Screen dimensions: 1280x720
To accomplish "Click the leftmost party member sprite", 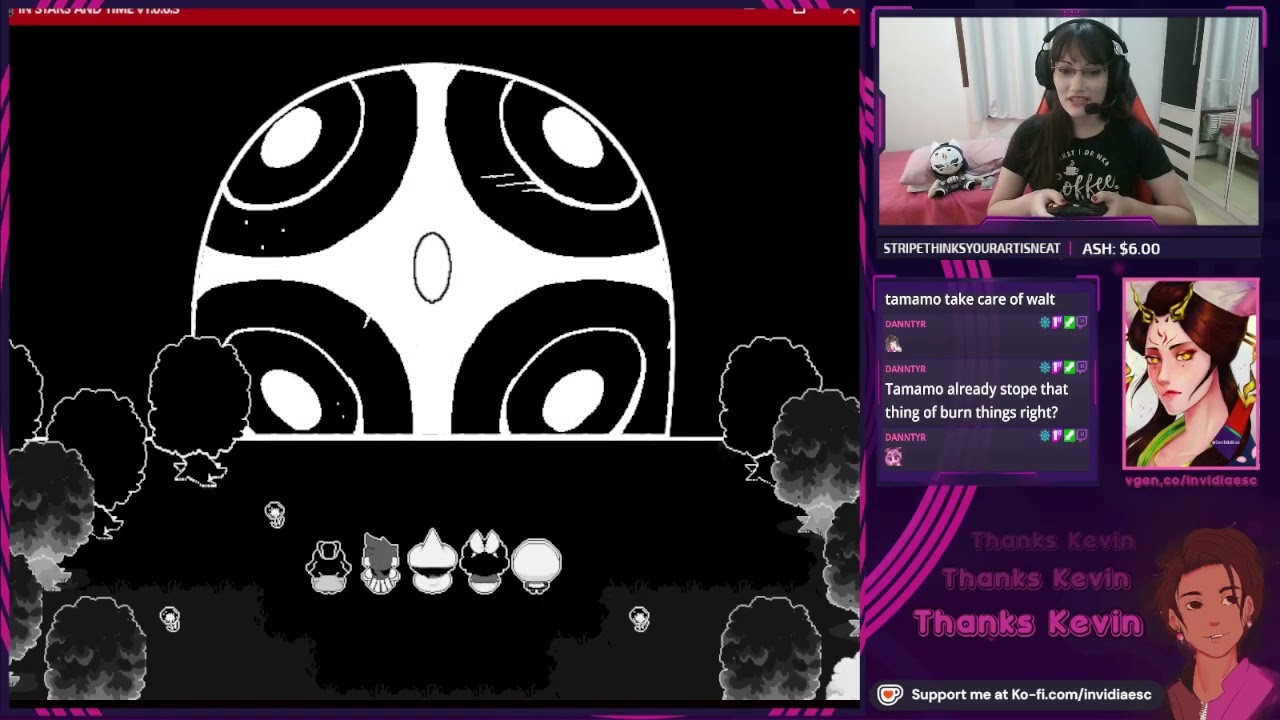I will [x=327, y=566].
